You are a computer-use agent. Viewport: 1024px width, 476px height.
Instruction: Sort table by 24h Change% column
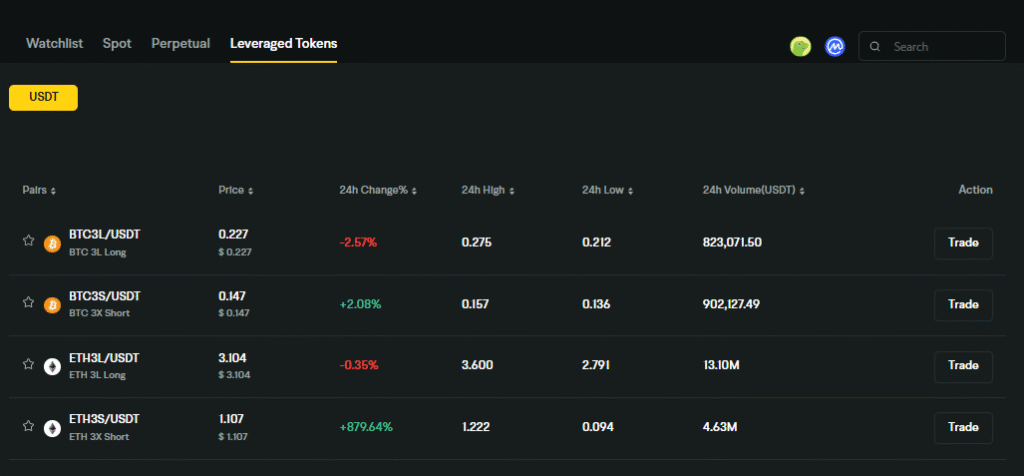378,190
